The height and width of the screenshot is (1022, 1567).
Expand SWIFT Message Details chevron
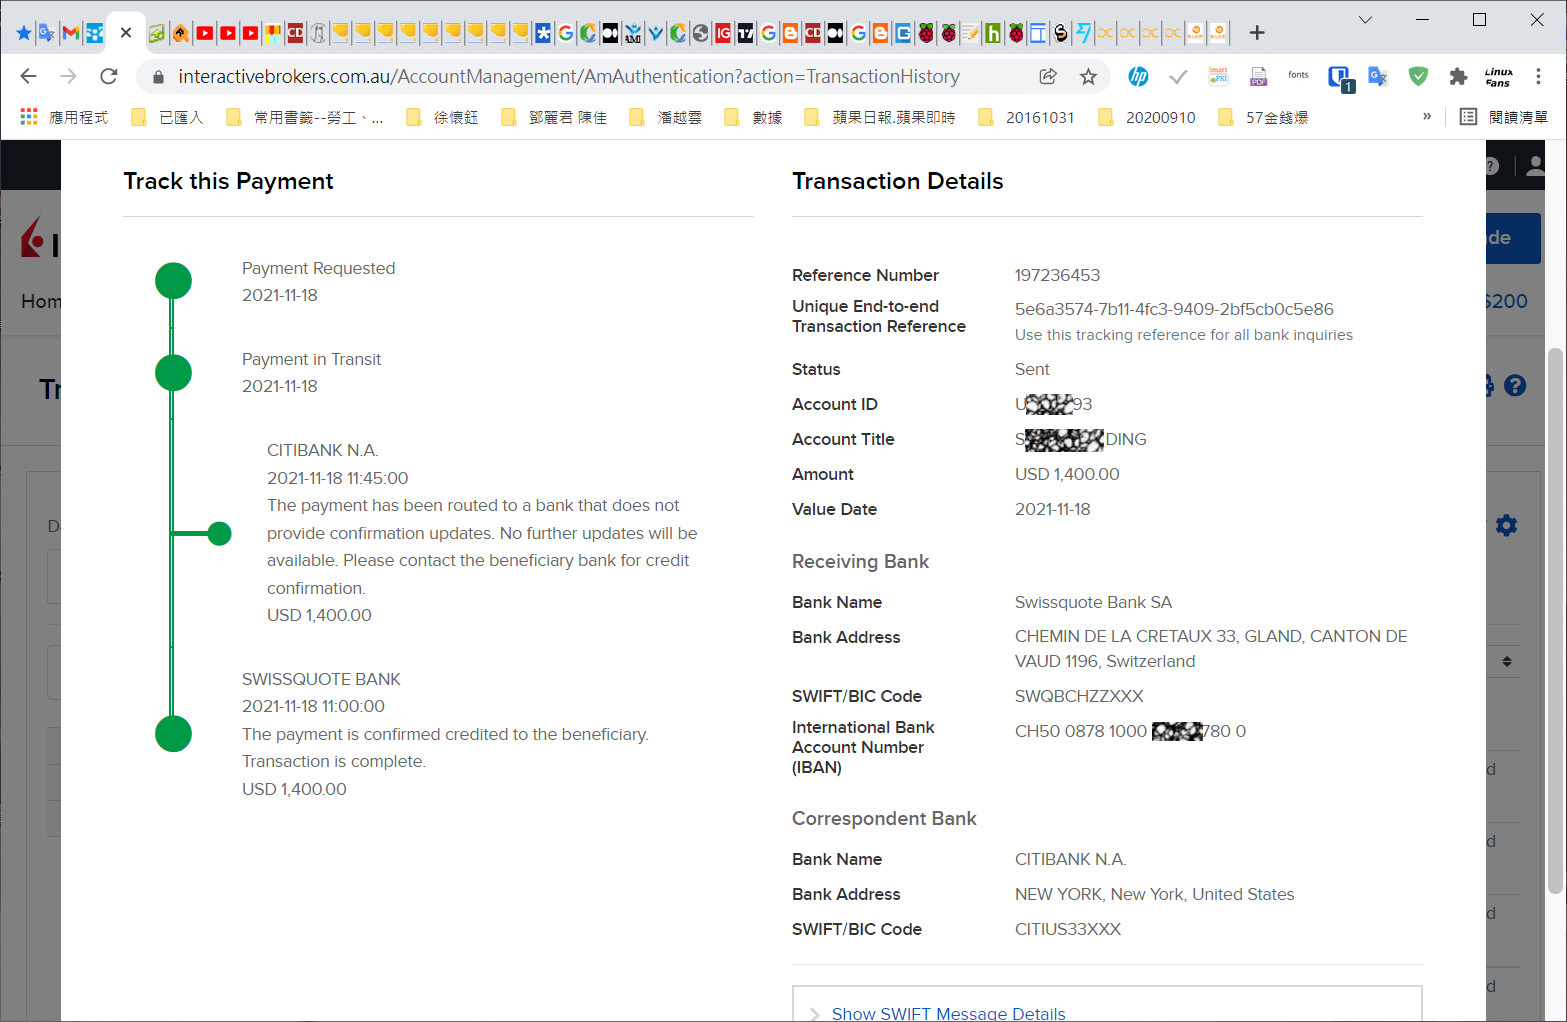[x=814, y=1014]
